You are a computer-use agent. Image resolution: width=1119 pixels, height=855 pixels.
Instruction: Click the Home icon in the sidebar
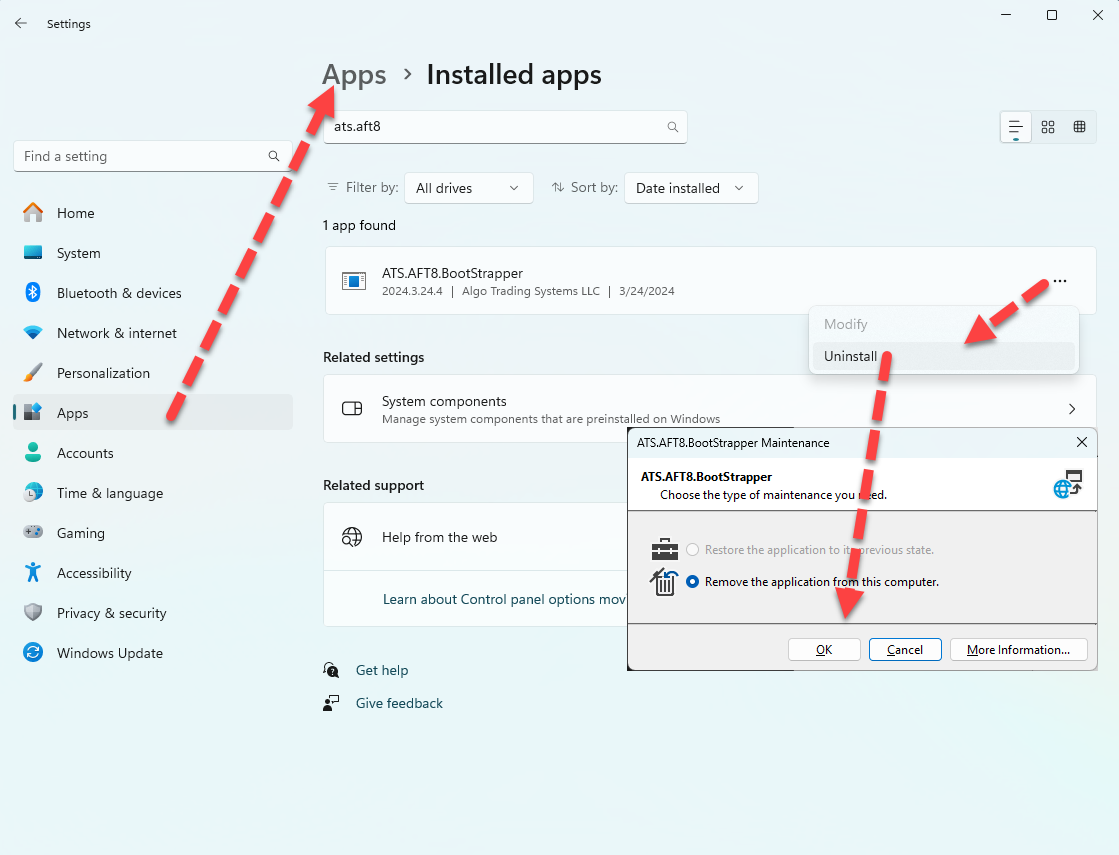(x=33, y=213)
